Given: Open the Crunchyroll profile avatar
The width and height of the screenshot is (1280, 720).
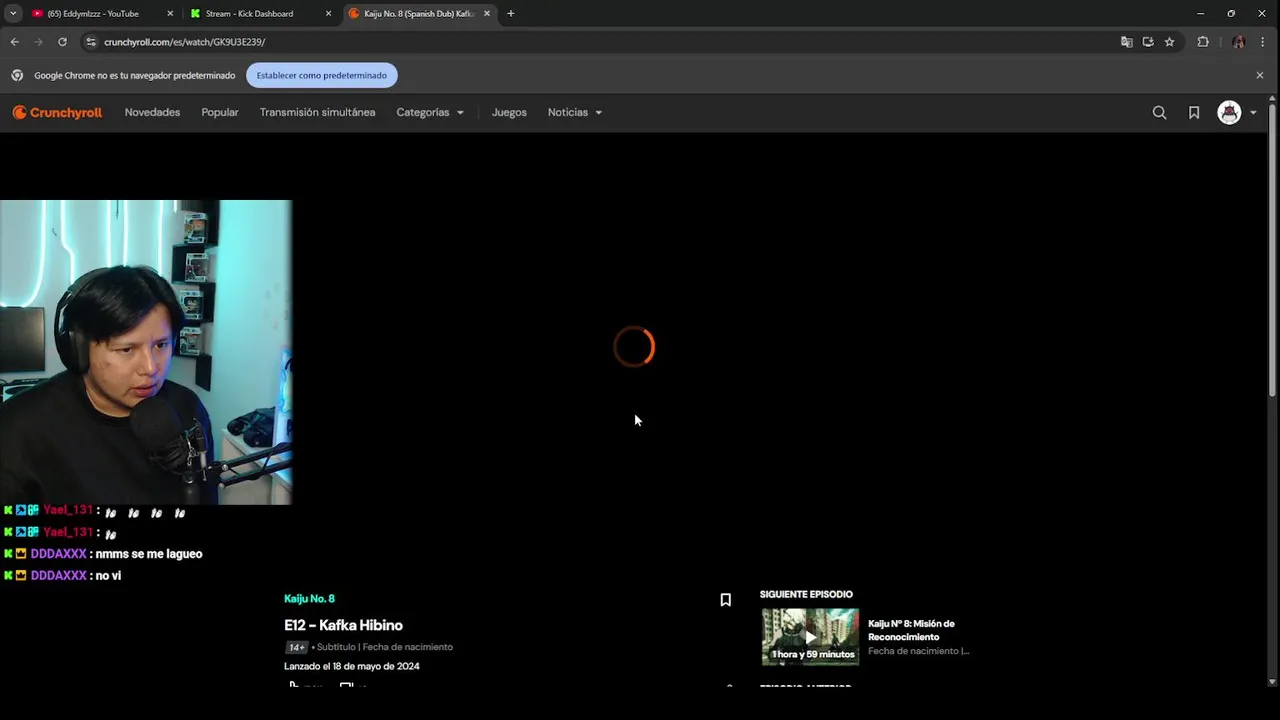Looking at the screenshot, I should click(1229, 113).
